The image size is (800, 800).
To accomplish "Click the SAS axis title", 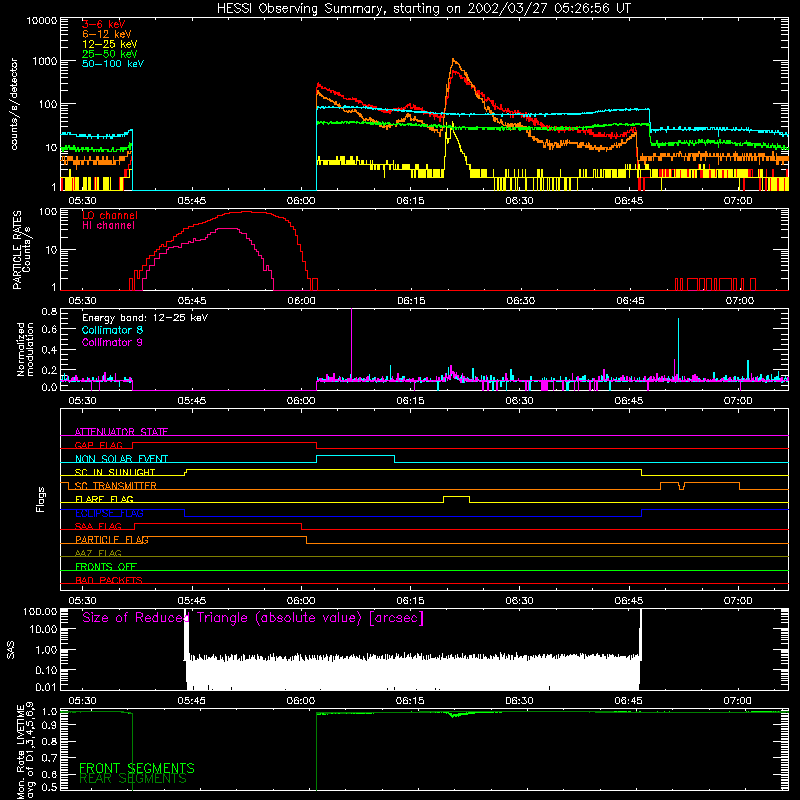I will pyautogui.click(x=11, y=649).
